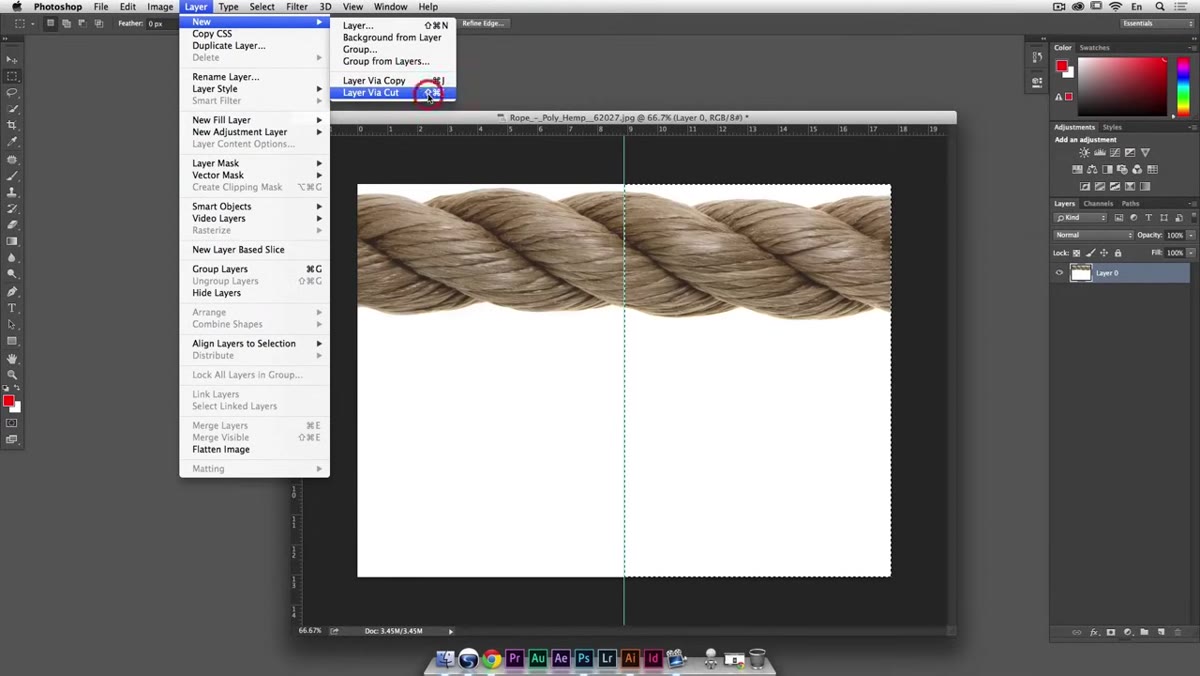This screenshot has width=1200, height=676.
Task: Open After Effects from the dock
Action: (x=561, y=658)
